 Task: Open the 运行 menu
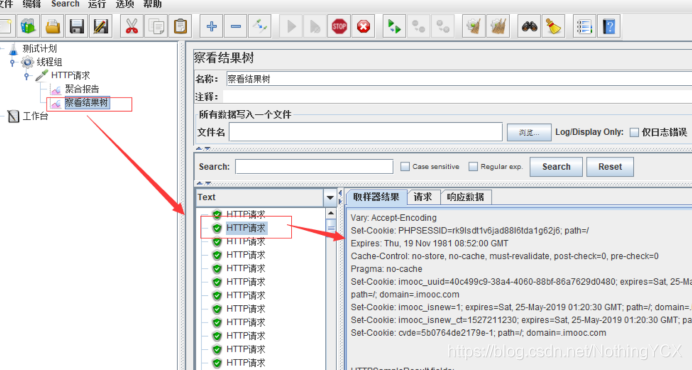click(97, 4)
